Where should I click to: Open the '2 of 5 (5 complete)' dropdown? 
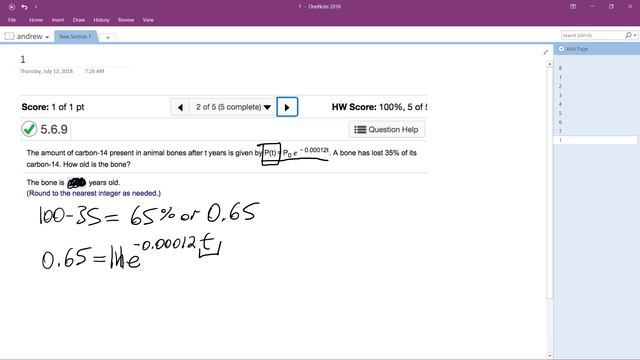pos(233,107)
